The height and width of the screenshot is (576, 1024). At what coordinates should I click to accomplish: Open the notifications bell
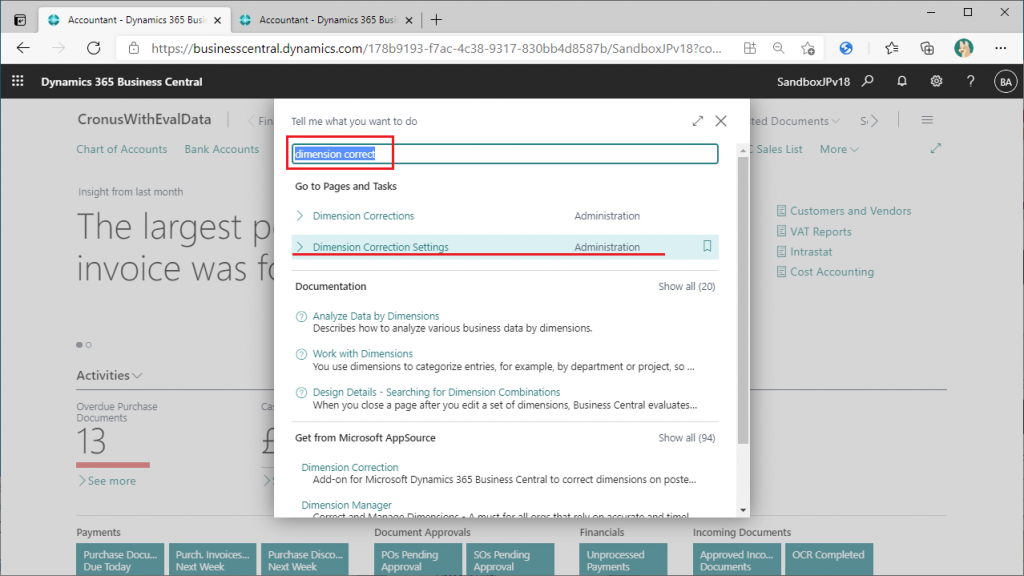902,81
